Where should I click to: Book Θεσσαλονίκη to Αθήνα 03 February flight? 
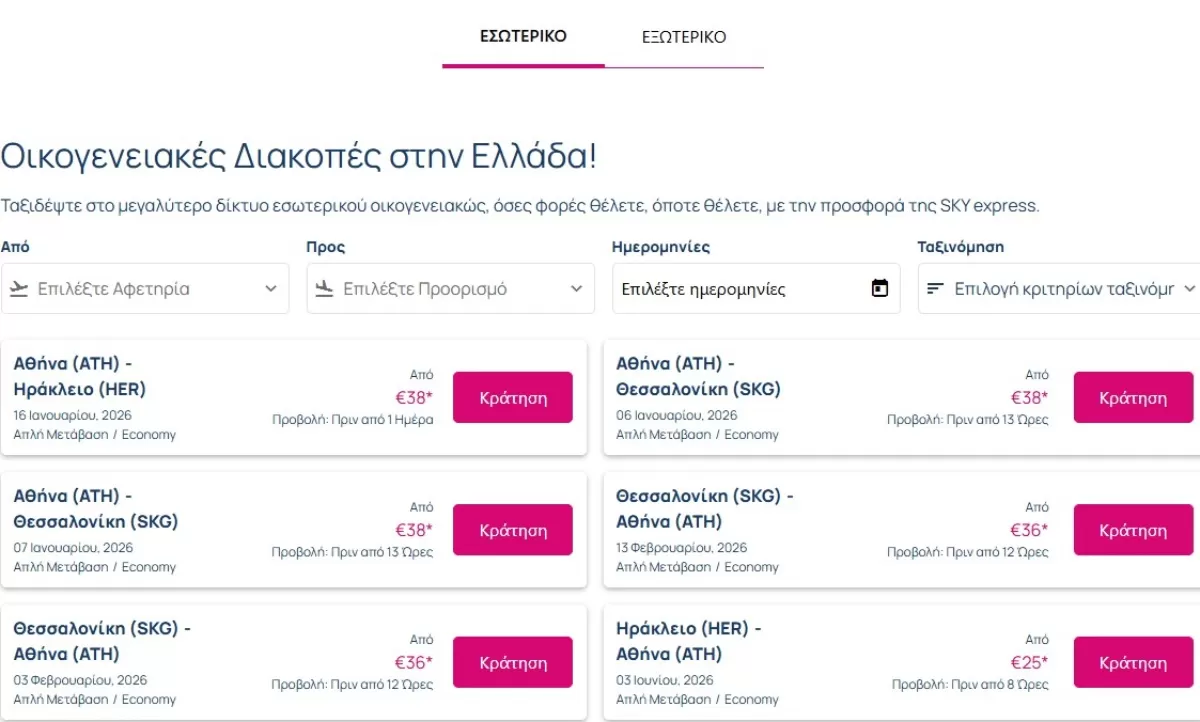[x=513, y=663]
